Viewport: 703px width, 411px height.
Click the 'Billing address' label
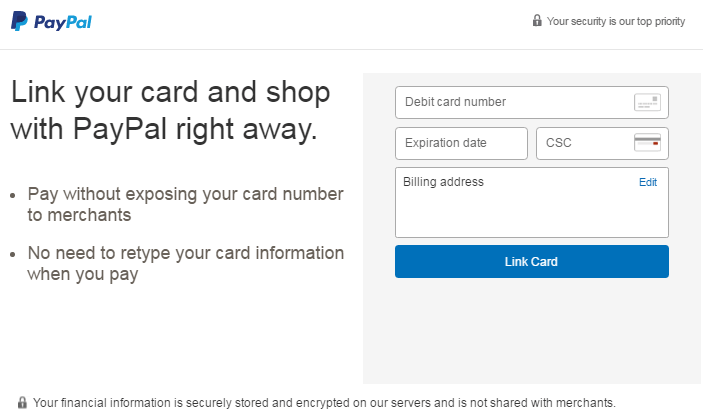pyautogui.click(x=443, y=182)
